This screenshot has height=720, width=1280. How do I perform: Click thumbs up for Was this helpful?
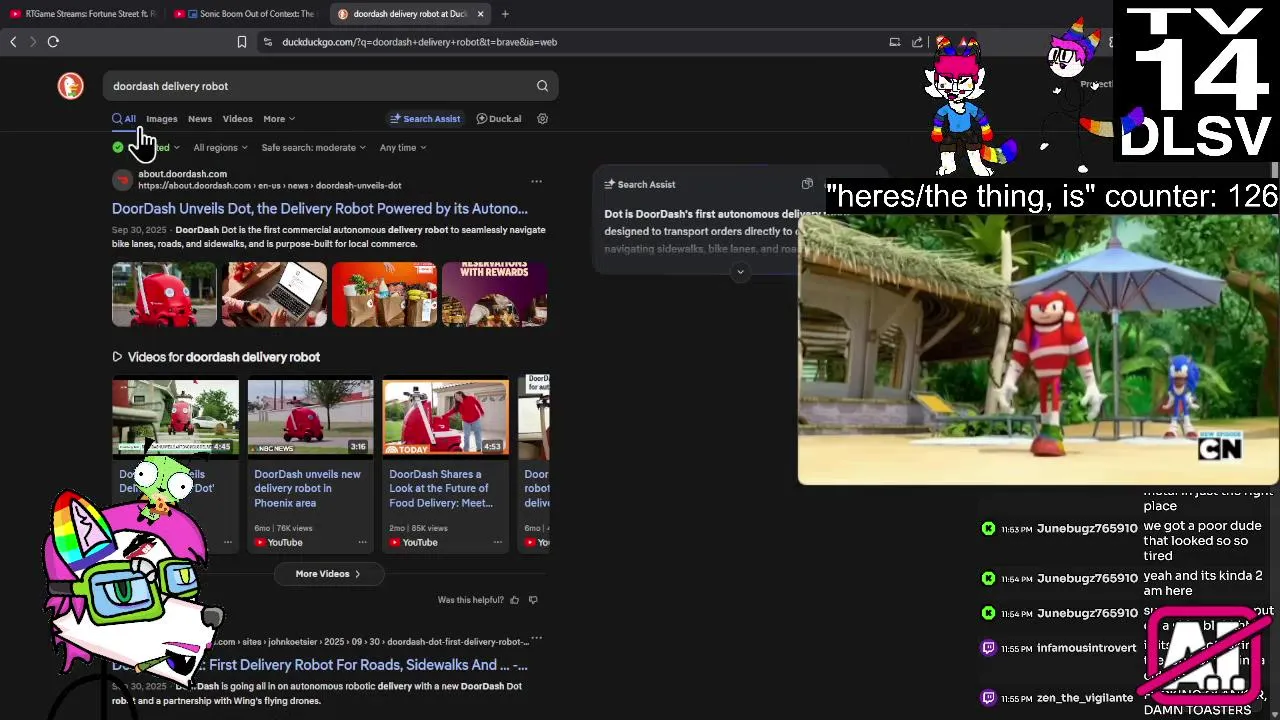(x=515, y=600)
